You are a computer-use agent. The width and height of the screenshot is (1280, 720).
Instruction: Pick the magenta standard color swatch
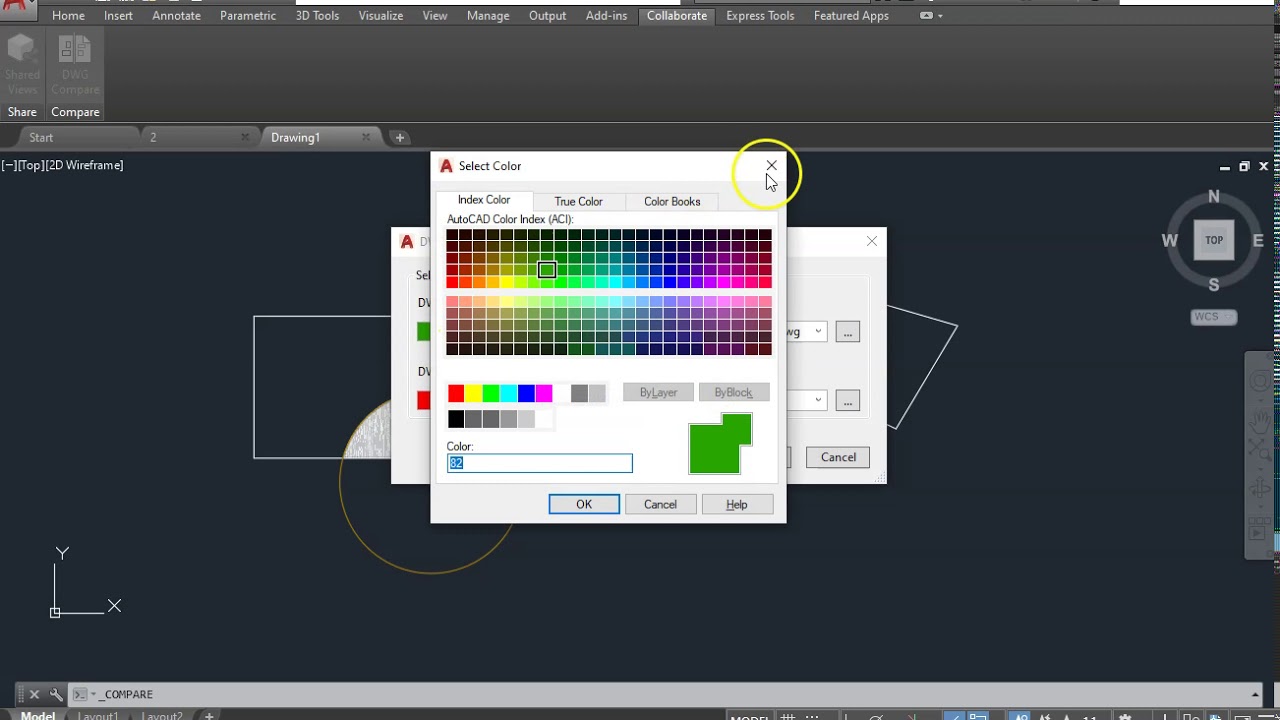(x=544, y=393)
